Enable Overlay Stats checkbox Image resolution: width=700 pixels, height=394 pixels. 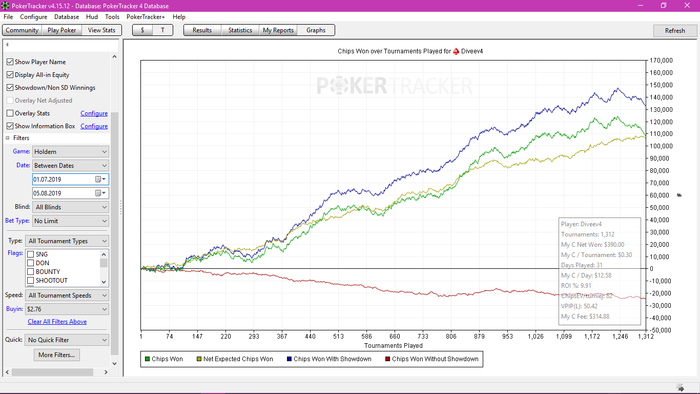click(x=10, y=113)
